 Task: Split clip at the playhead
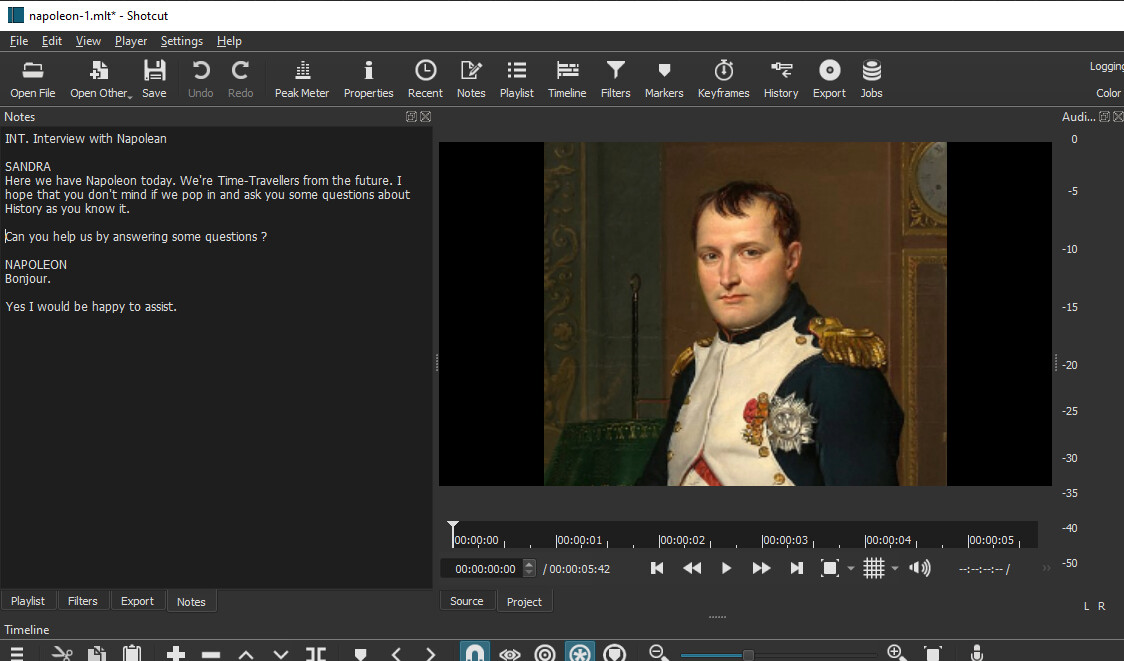point(316,653)
